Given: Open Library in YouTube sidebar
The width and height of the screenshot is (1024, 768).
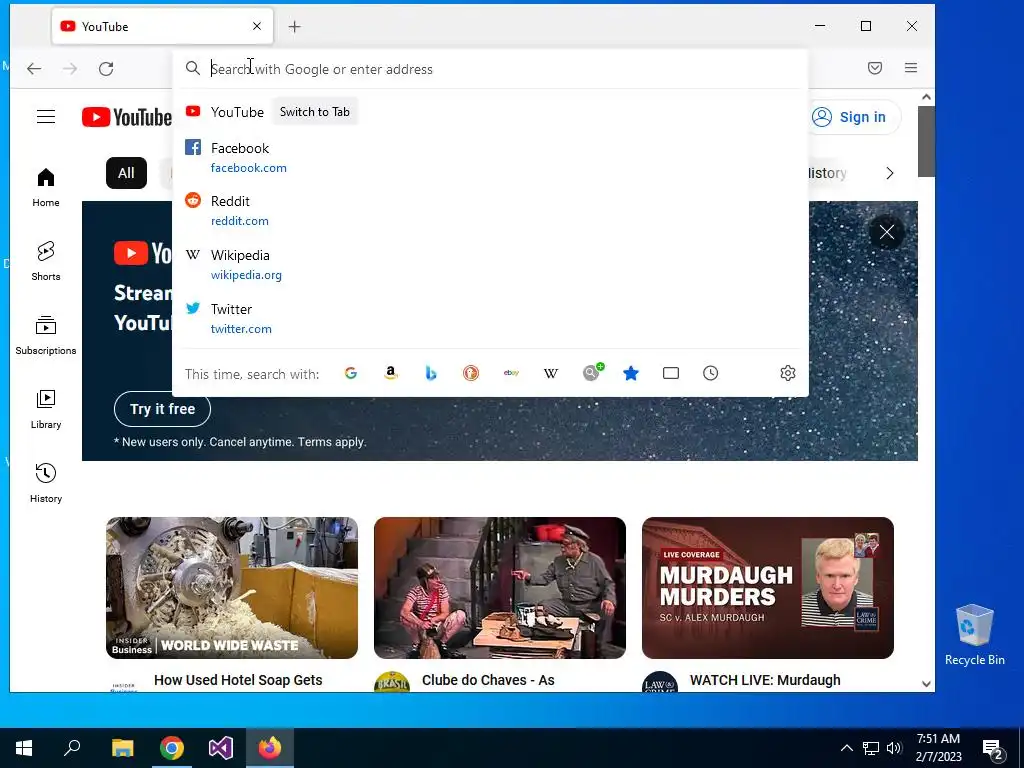Looking at the screenshot, I should coord(46,409).
